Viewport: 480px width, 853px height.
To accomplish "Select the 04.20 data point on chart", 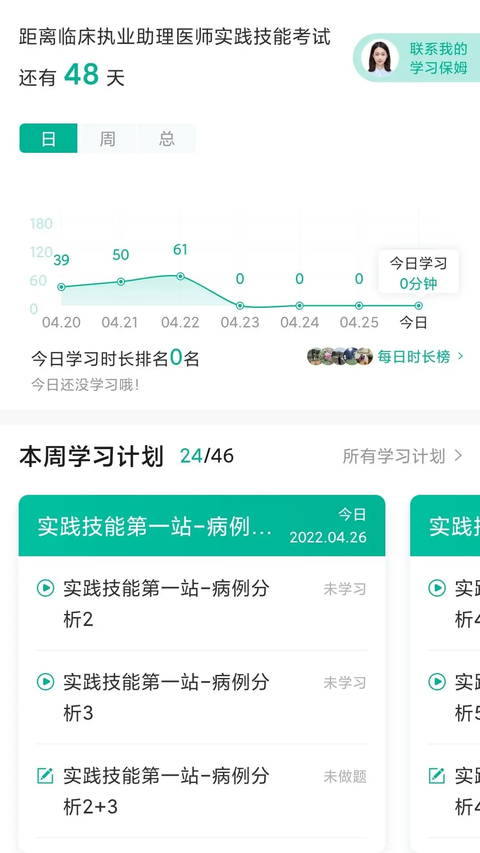I will coord(61,287).
